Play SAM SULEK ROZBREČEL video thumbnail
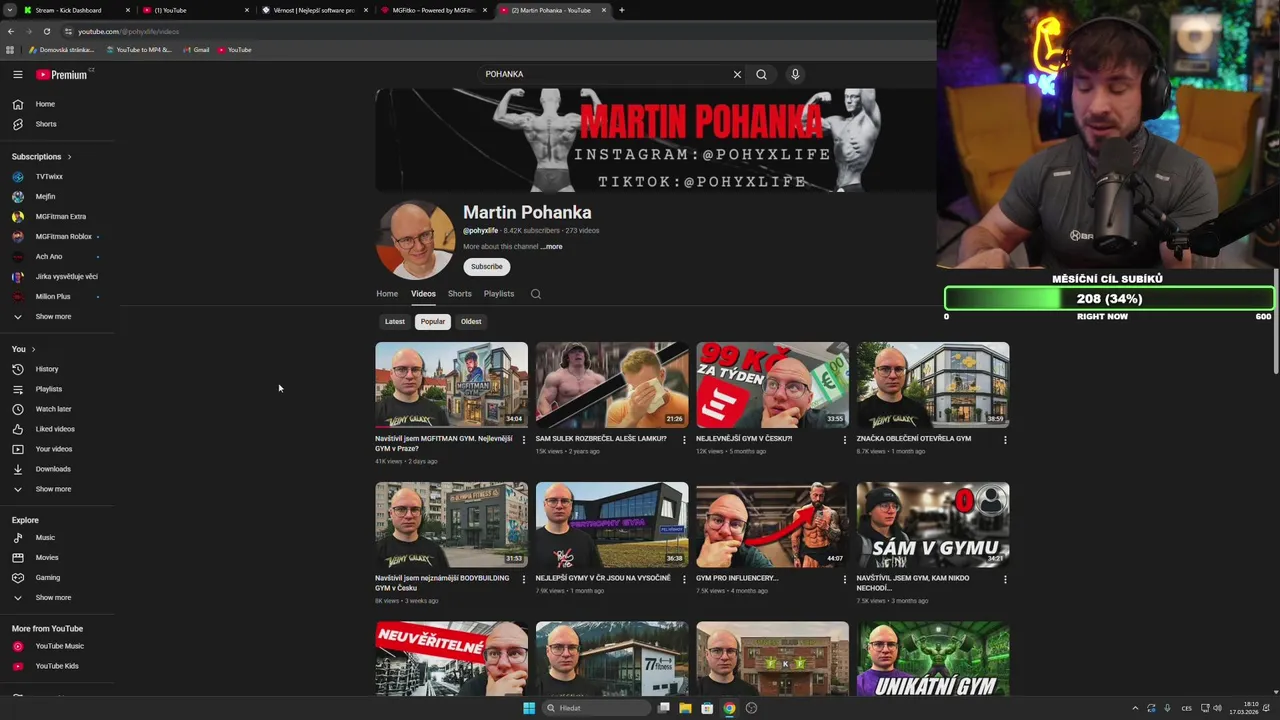1280x720 pixels. [x=612, y=385]
